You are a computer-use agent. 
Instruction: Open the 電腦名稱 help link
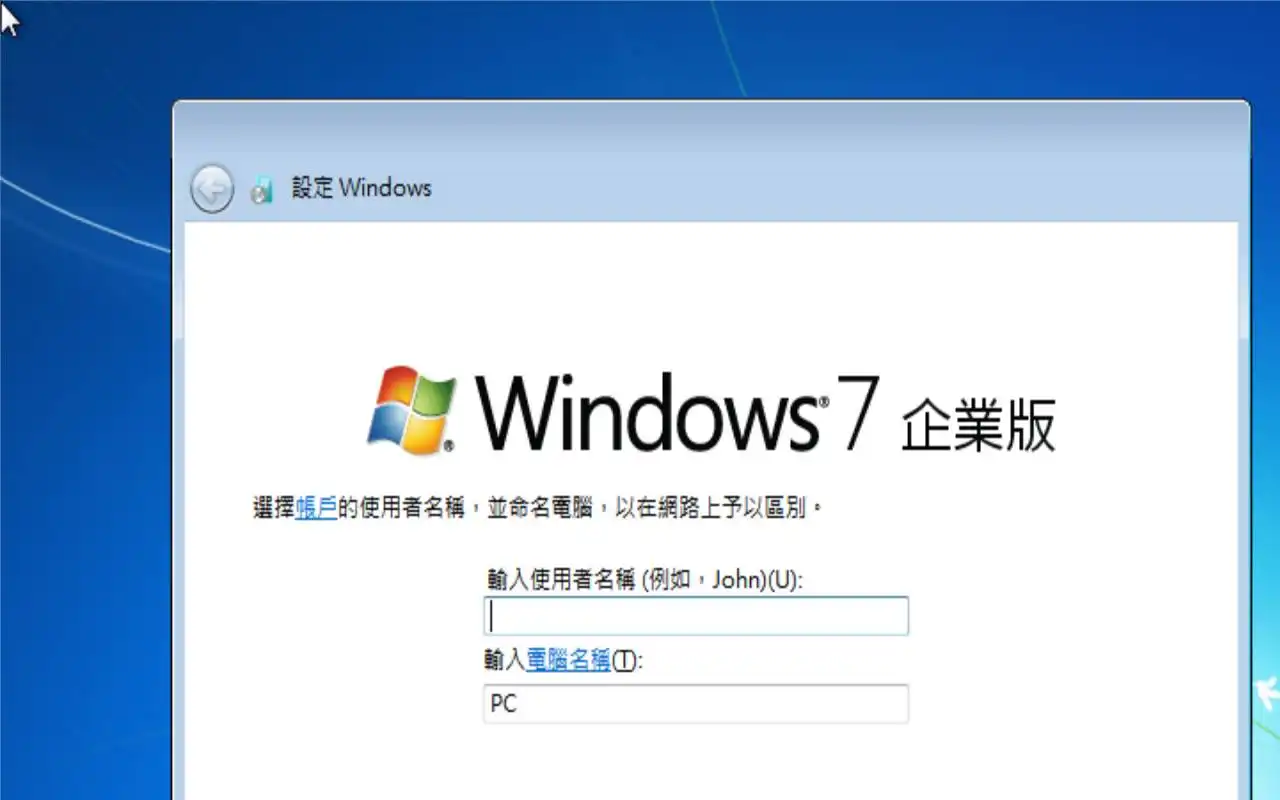[x=568, y=661]
